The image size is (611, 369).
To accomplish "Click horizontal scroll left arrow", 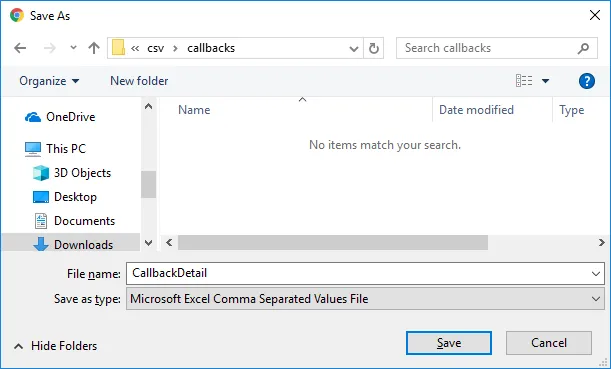I will 169,243.
